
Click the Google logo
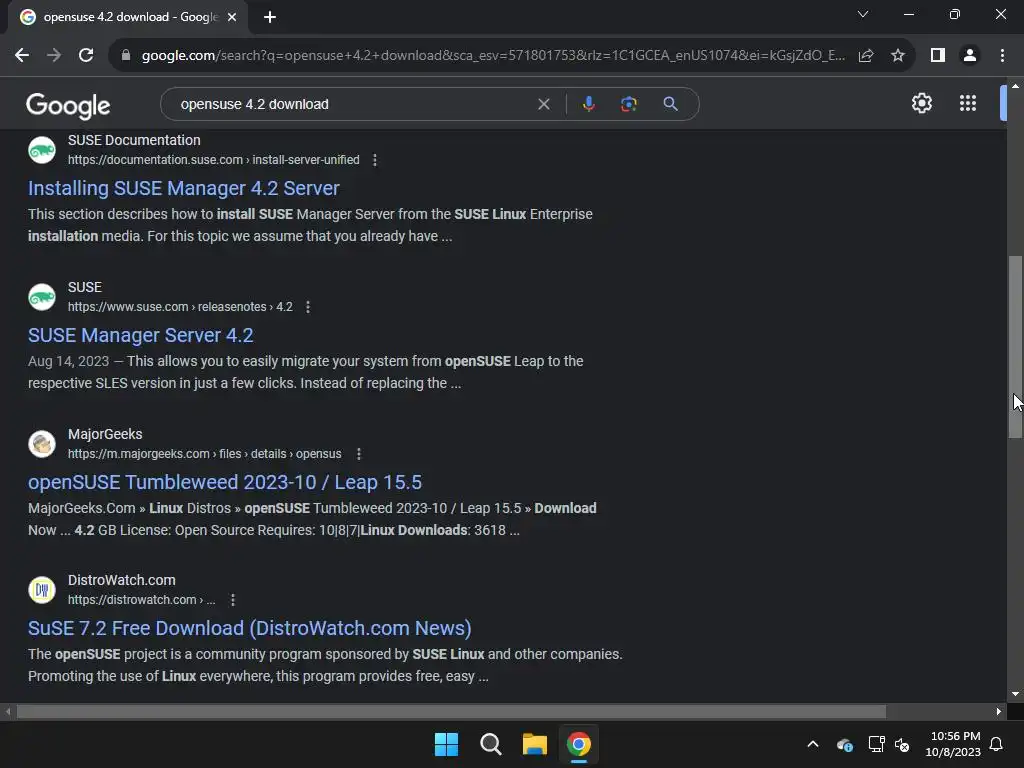pos(68,106)
